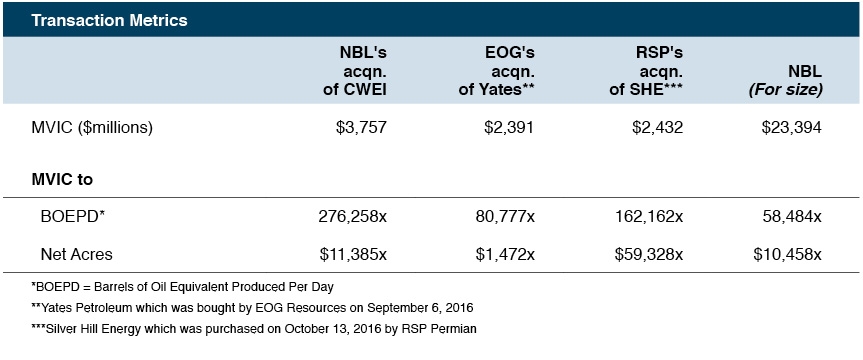The height and width of the screenshot is (360, 863).
Task: Click the $2,432 MVIC value
Action: [657, 128]
